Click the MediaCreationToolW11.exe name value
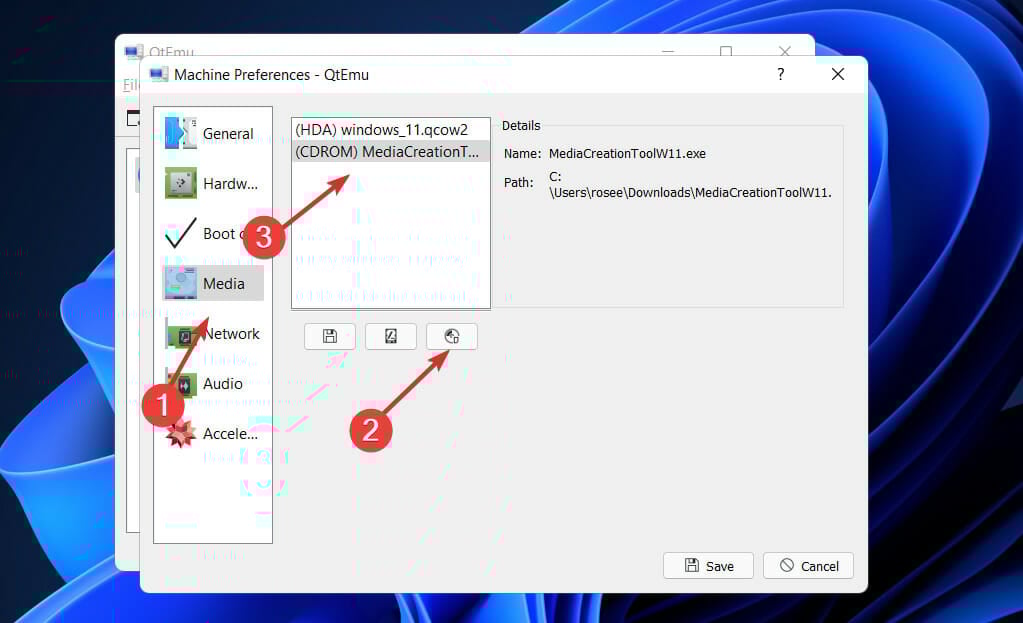The width and height of the screenshot is (1023, 623). (x=627, y=153)
